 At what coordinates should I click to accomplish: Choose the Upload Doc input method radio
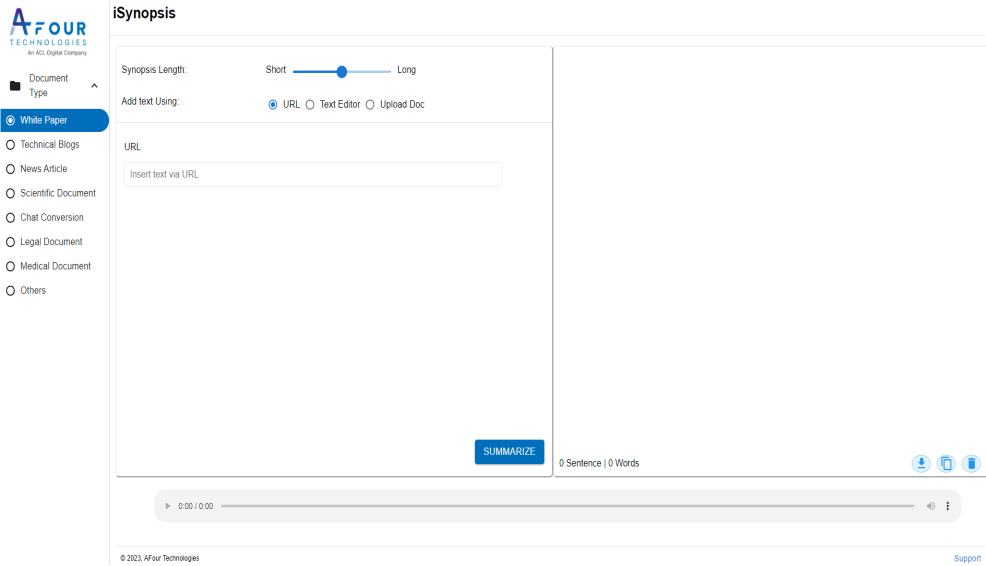pyautogui.click(x=370, y=104)
